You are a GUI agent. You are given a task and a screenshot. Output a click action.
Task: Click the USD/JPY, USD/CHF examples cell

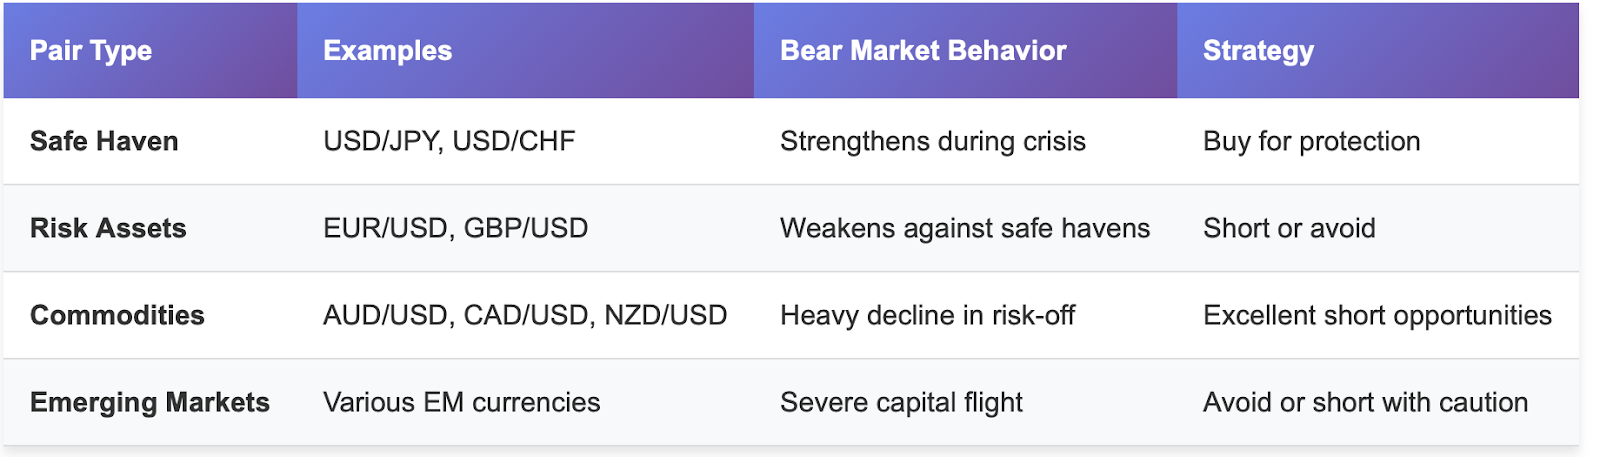[449, 142]
